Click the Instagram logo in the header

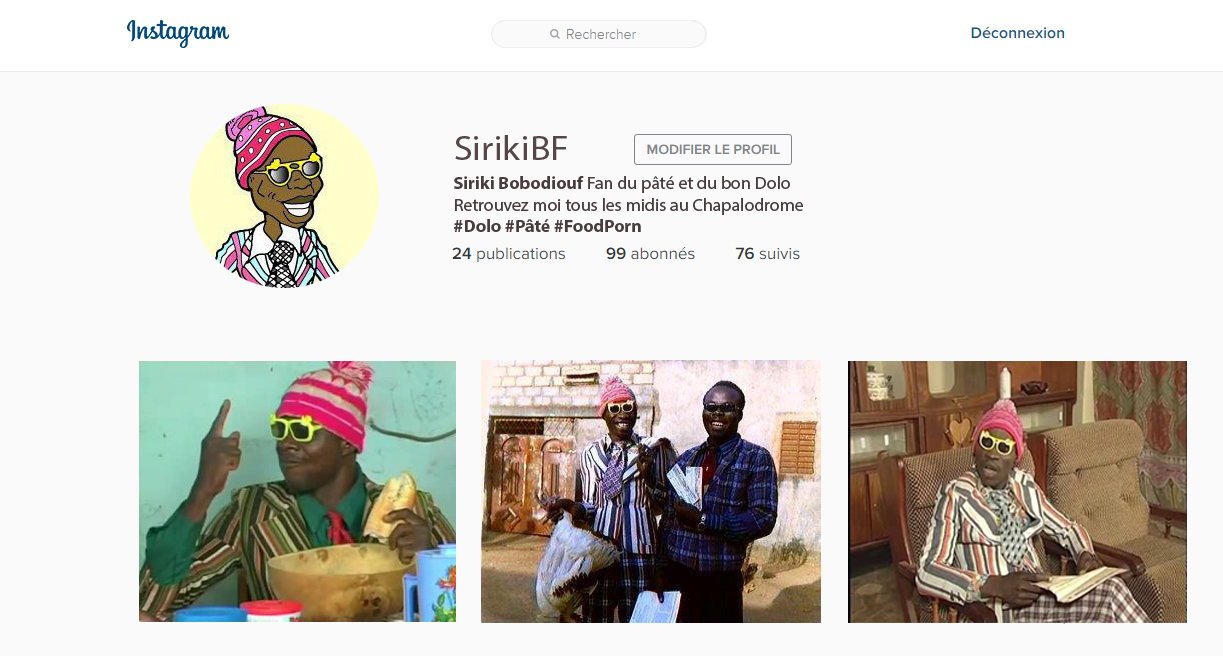[x=178, y=33]
